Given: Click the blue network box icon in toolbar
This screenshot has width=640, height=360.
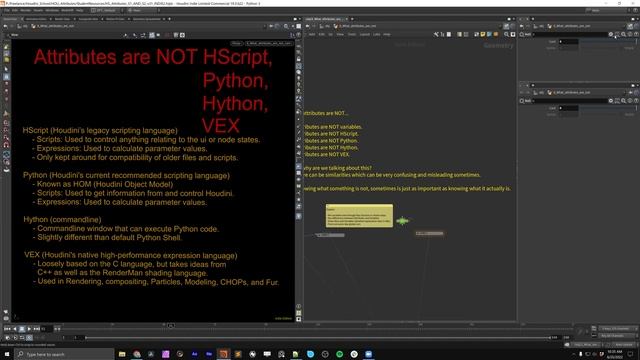Looking at the screenshot, I should pos(489,34).
